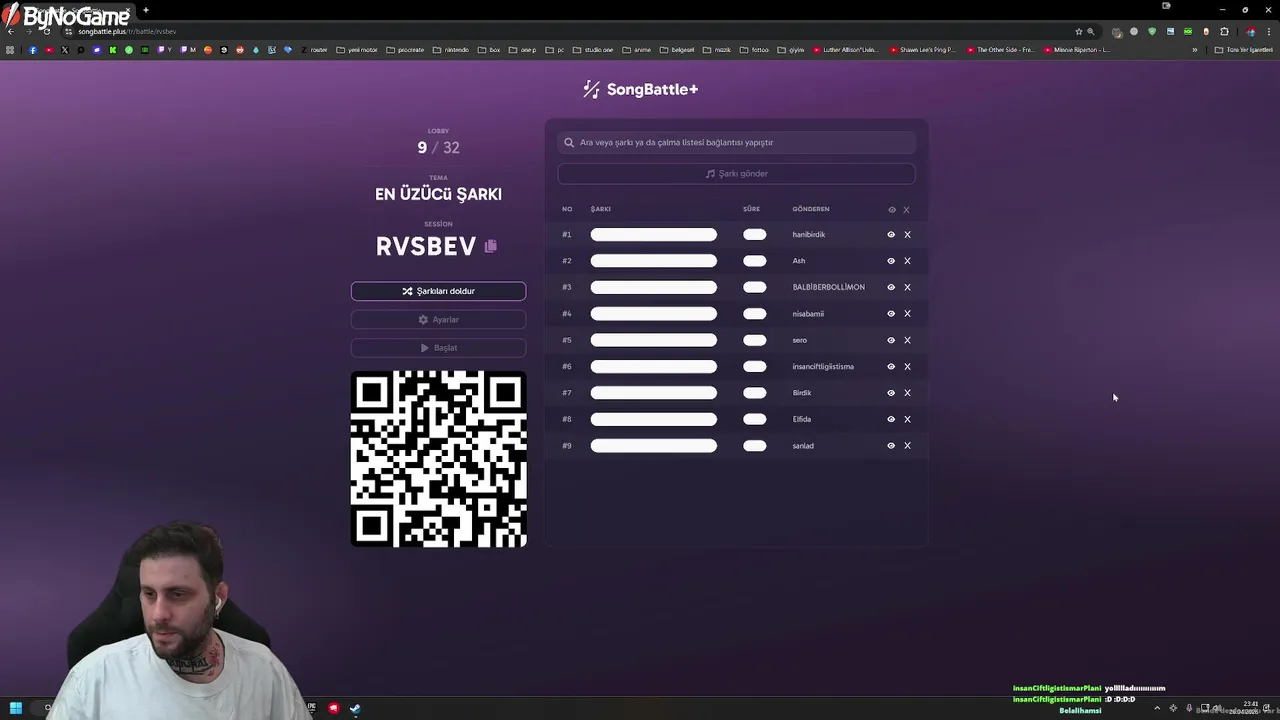1280x720 pixels.
Task: Click the Başlat start button
Action: 438,348
